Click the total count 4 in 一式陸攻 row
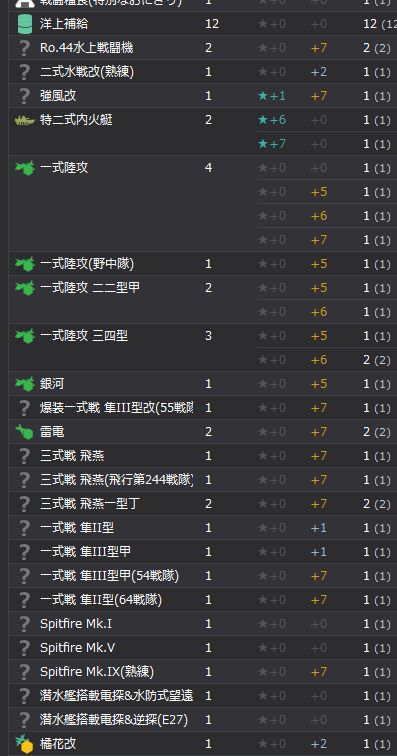 tap(208, 168)
